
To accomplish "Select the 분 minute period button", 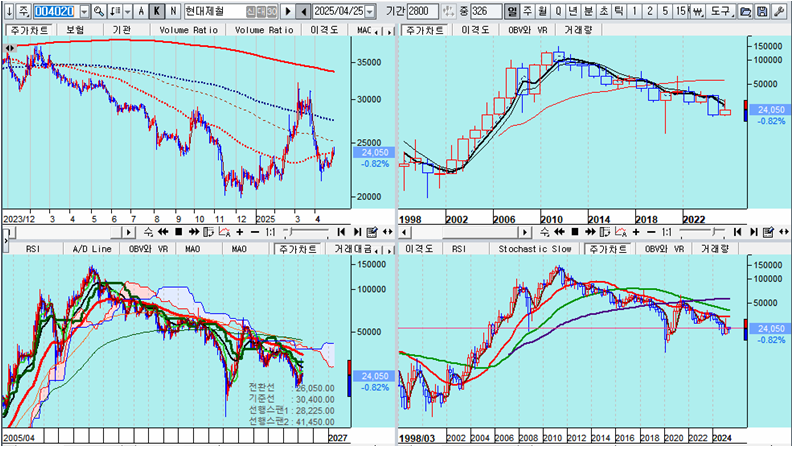I will (588, 11).
